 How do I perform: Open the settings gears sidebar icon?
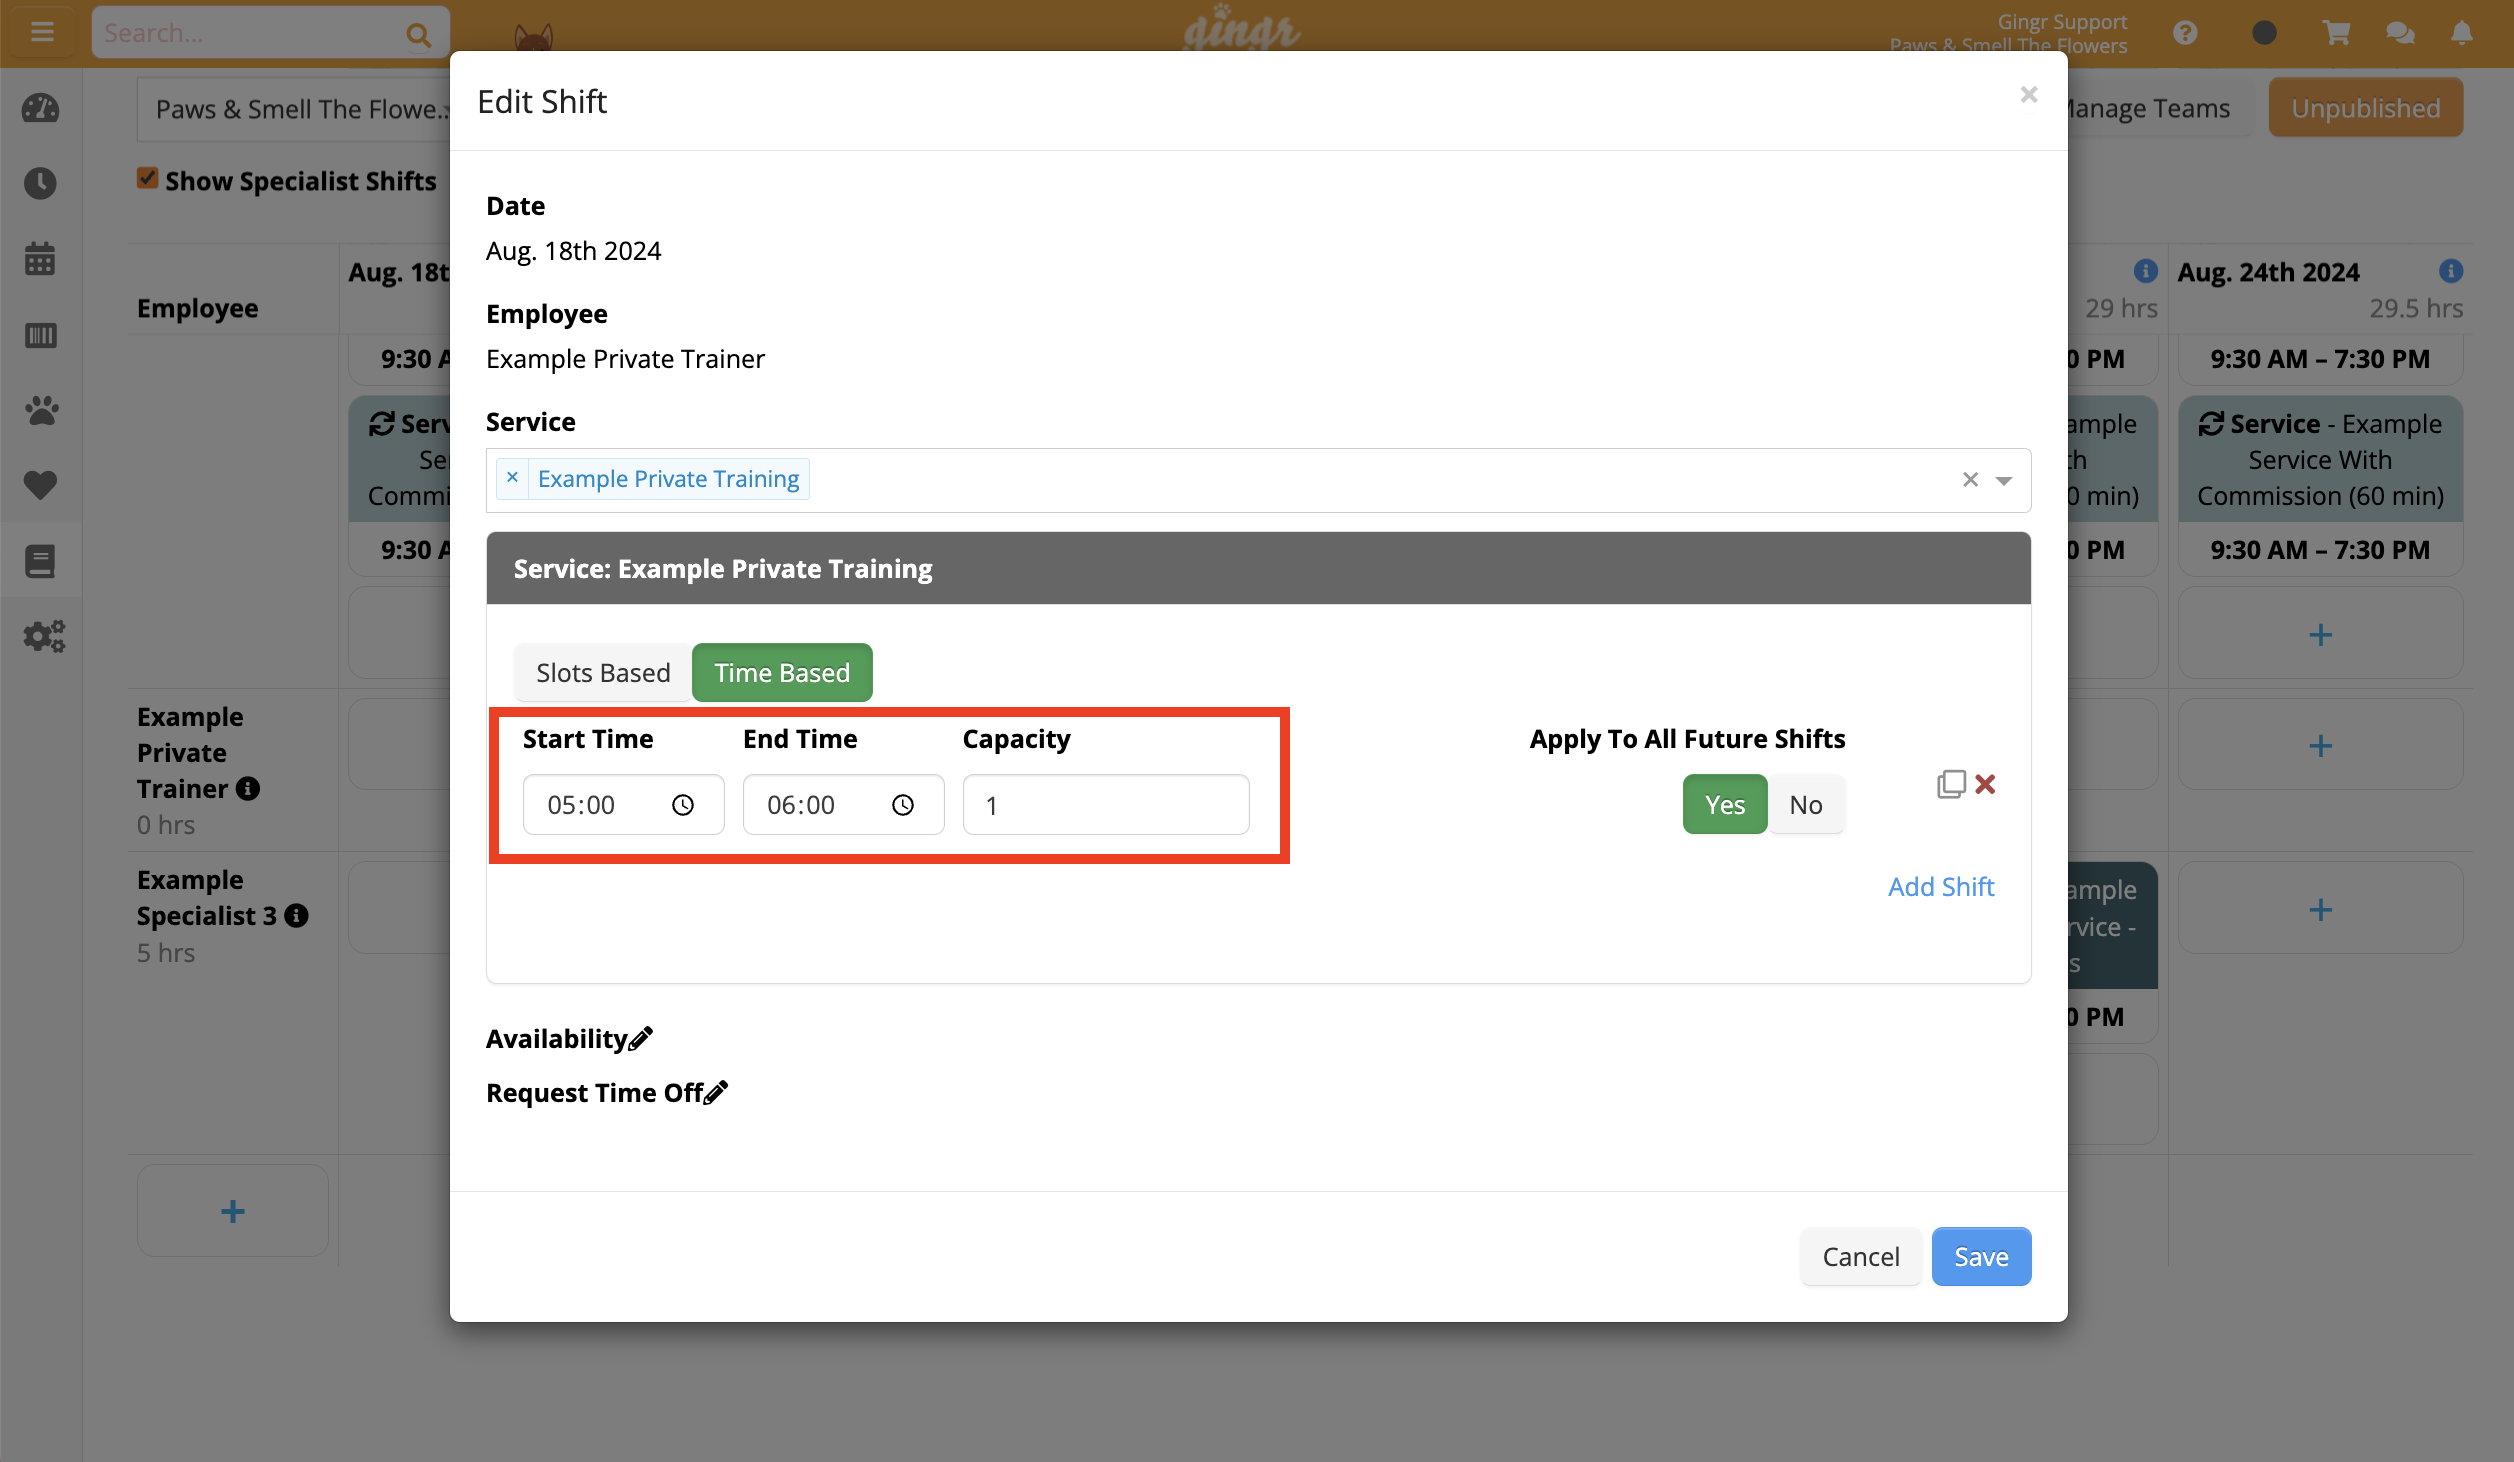pos(43,636)
